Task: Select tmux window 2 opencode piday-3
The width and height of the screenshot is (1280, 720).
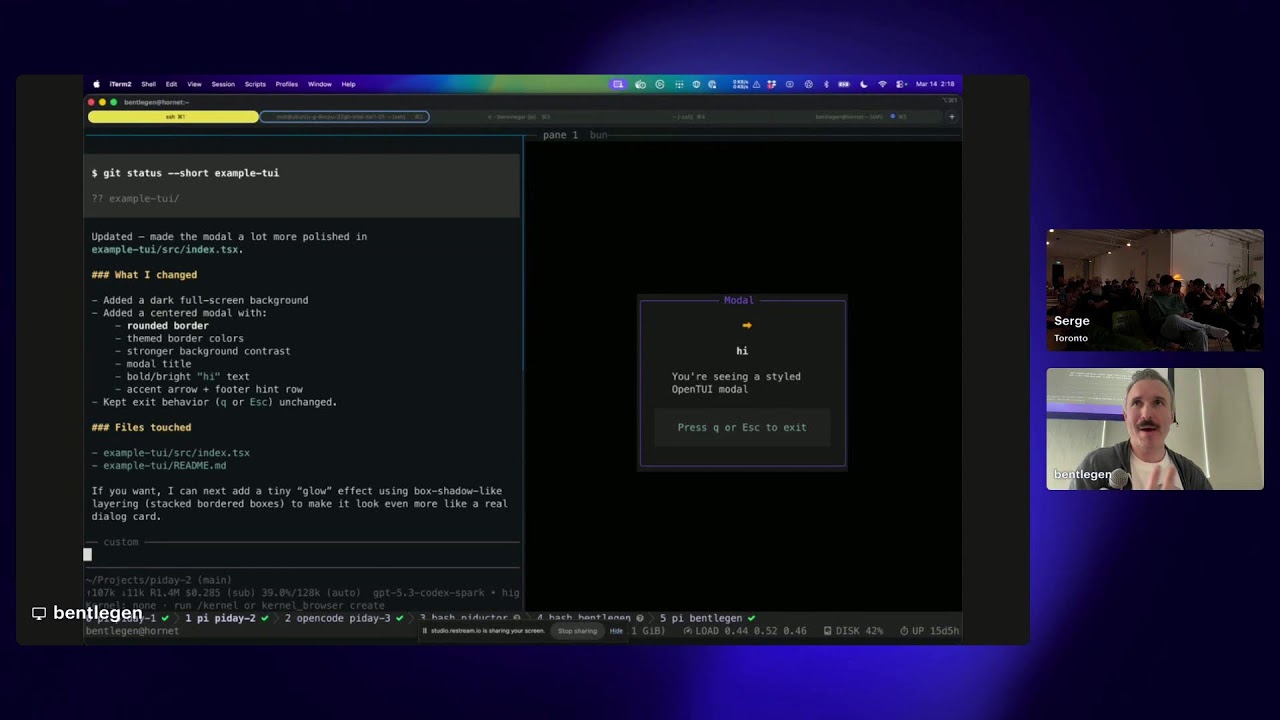Action: [343, 618]
